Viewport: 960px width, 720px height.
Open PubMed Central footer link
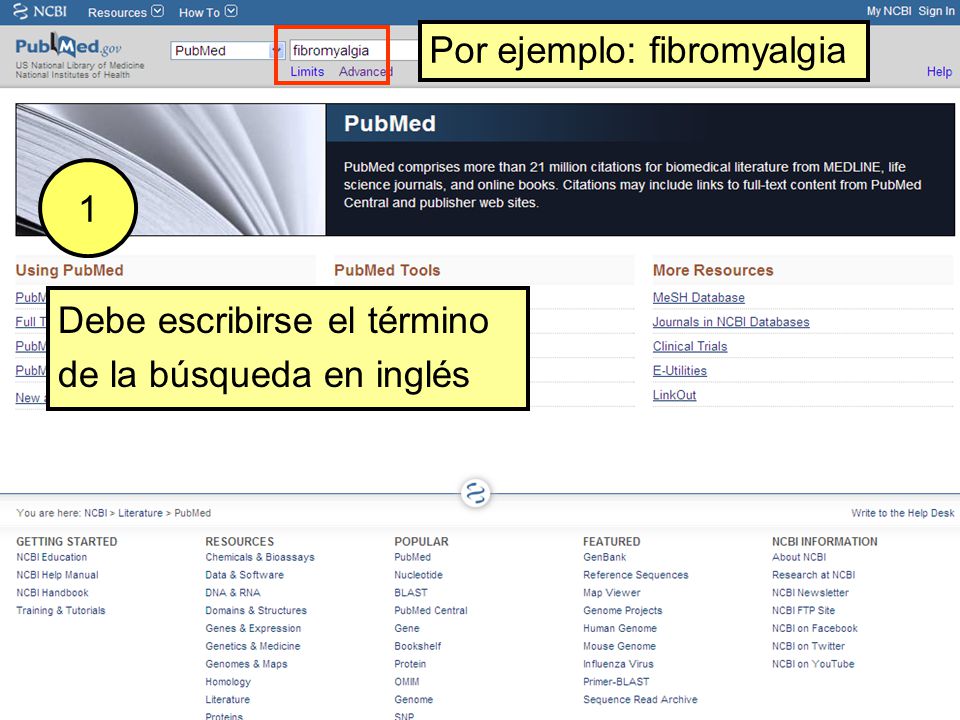point(430,610)
